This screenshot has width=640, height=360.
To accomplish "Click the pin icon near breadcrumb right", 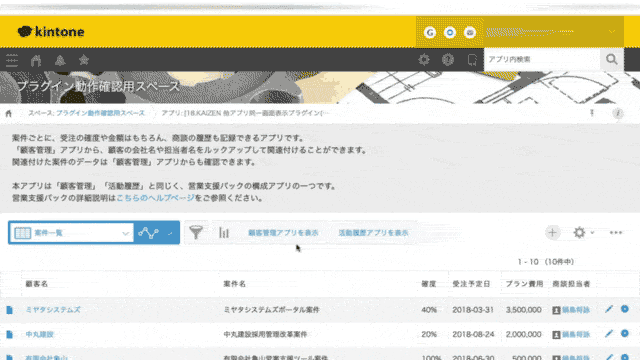I will (592, 113).
